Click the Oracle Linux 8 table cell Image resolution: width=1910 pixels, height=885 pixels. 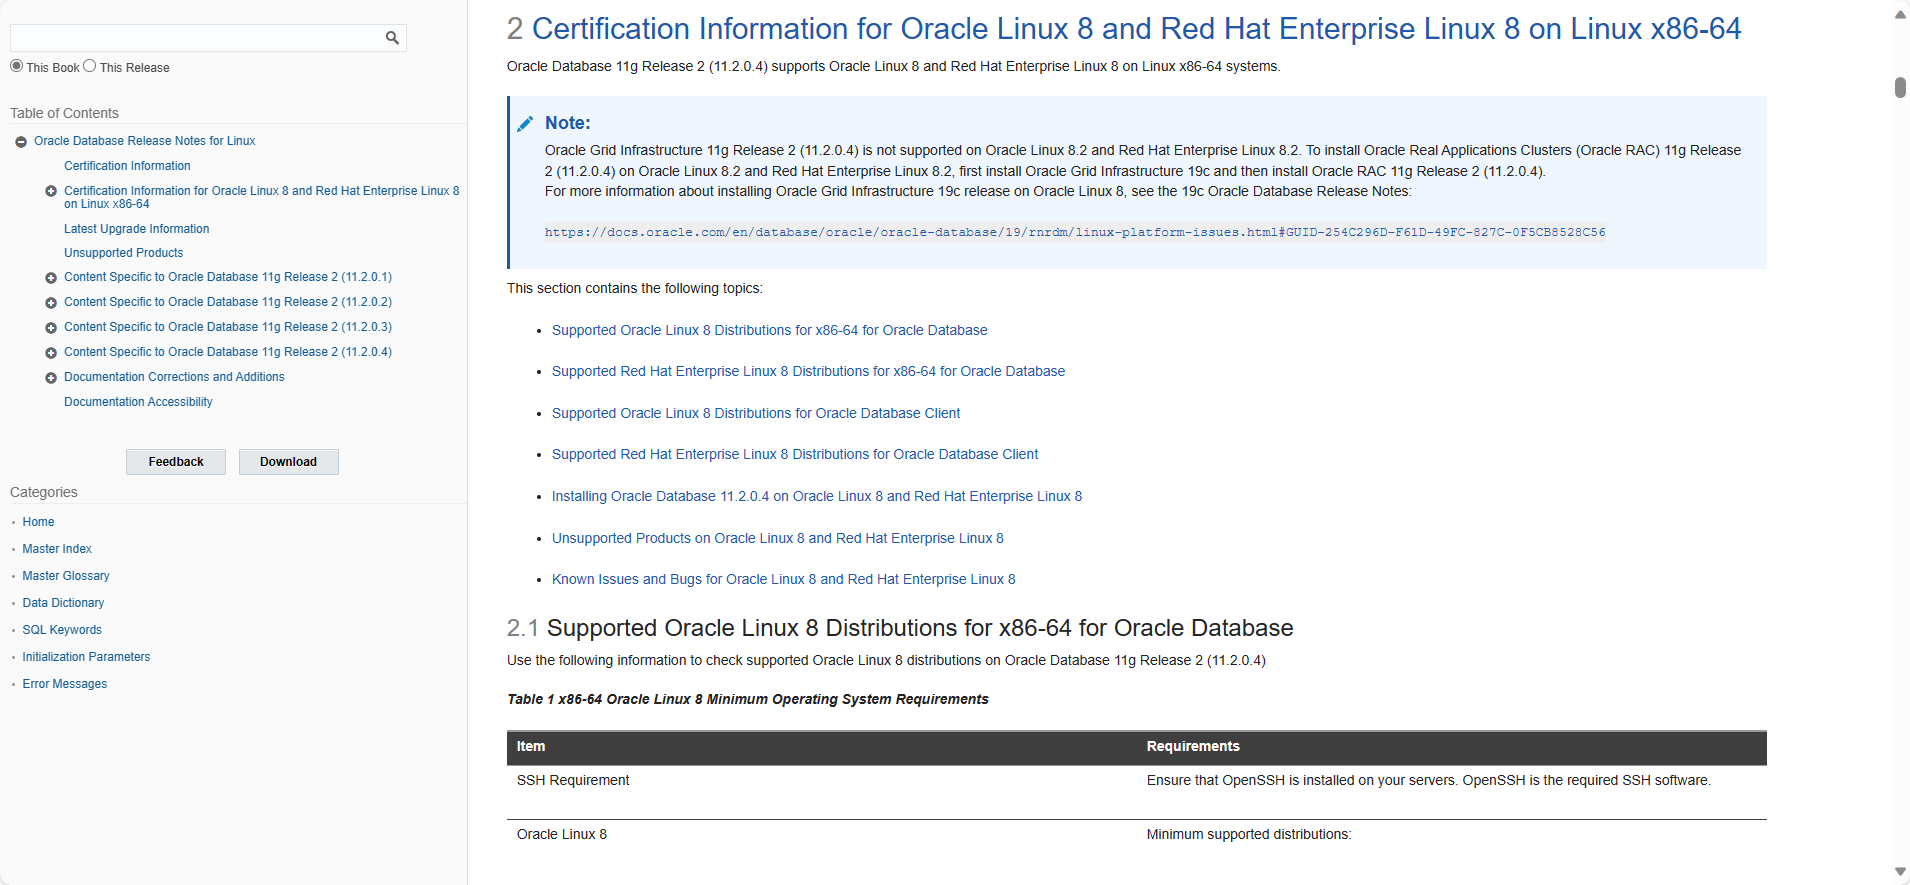click(562, 834)
